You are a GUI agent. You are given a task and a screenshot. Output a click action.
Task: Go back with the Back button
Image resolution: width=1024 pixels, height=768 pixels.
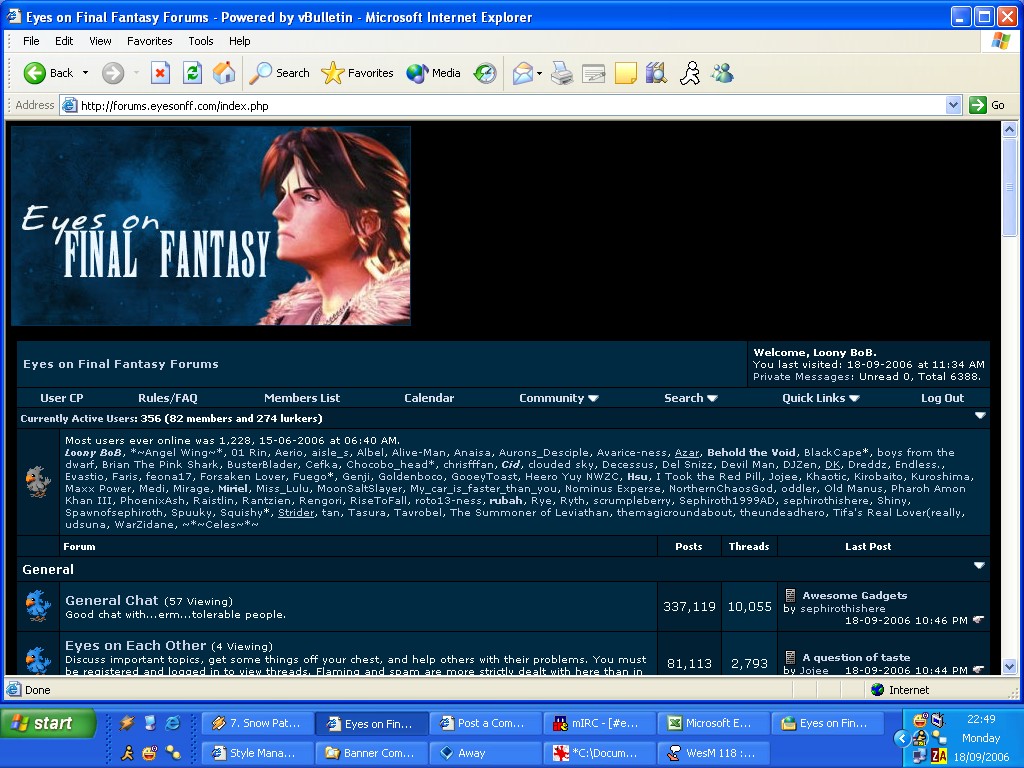(48, 72)
